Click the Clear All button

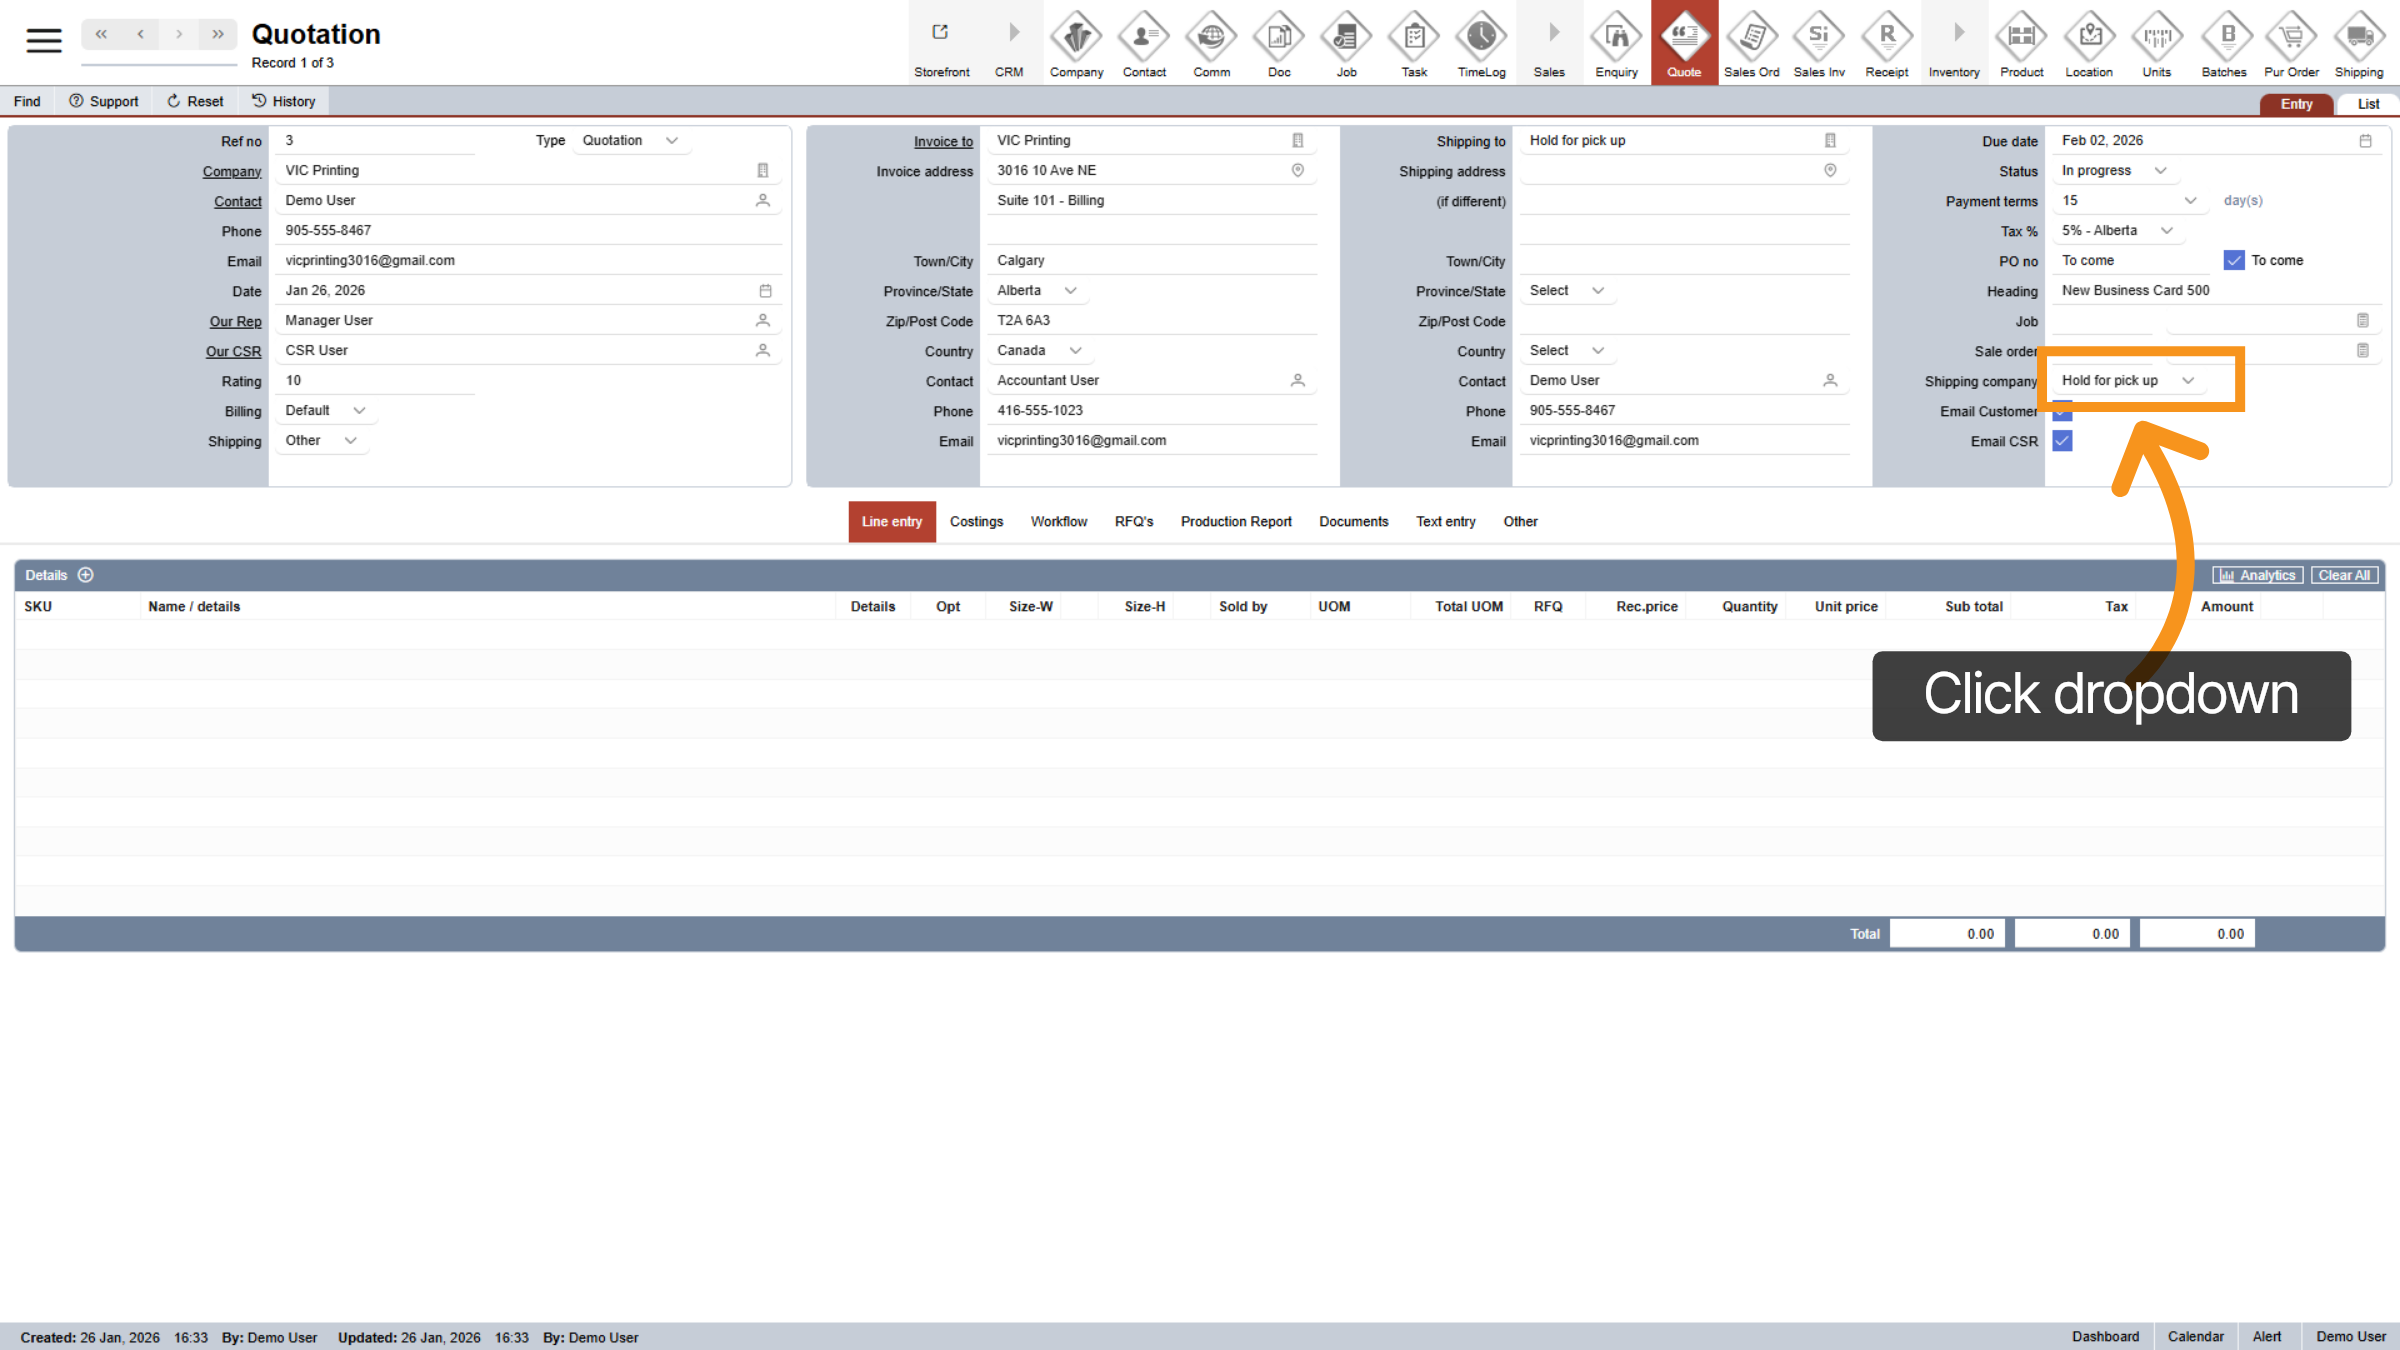(x=2343, y=576)
